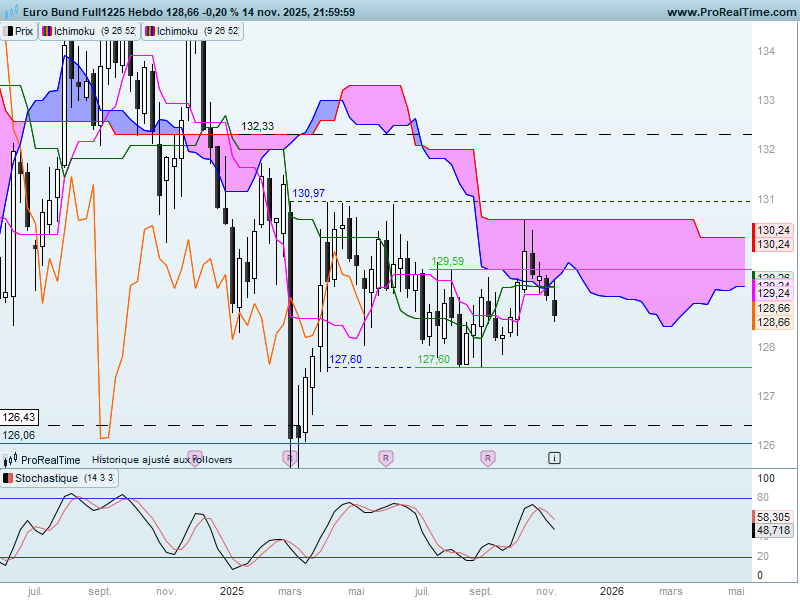Click the rollover R marker near May

386,458
